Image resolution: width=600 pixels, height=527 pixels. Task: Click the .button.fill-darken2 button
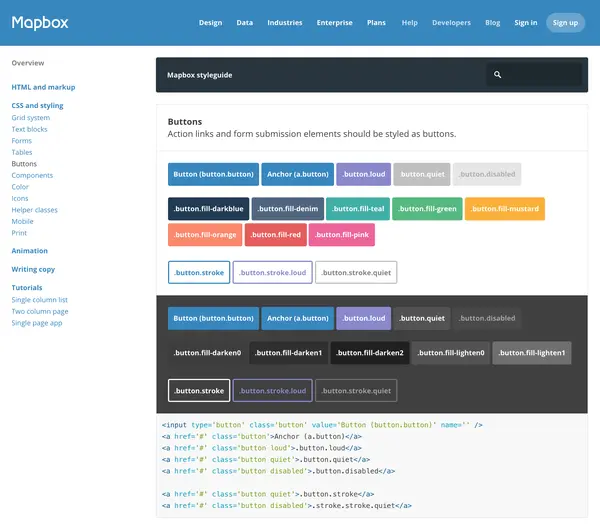(370, 353)
